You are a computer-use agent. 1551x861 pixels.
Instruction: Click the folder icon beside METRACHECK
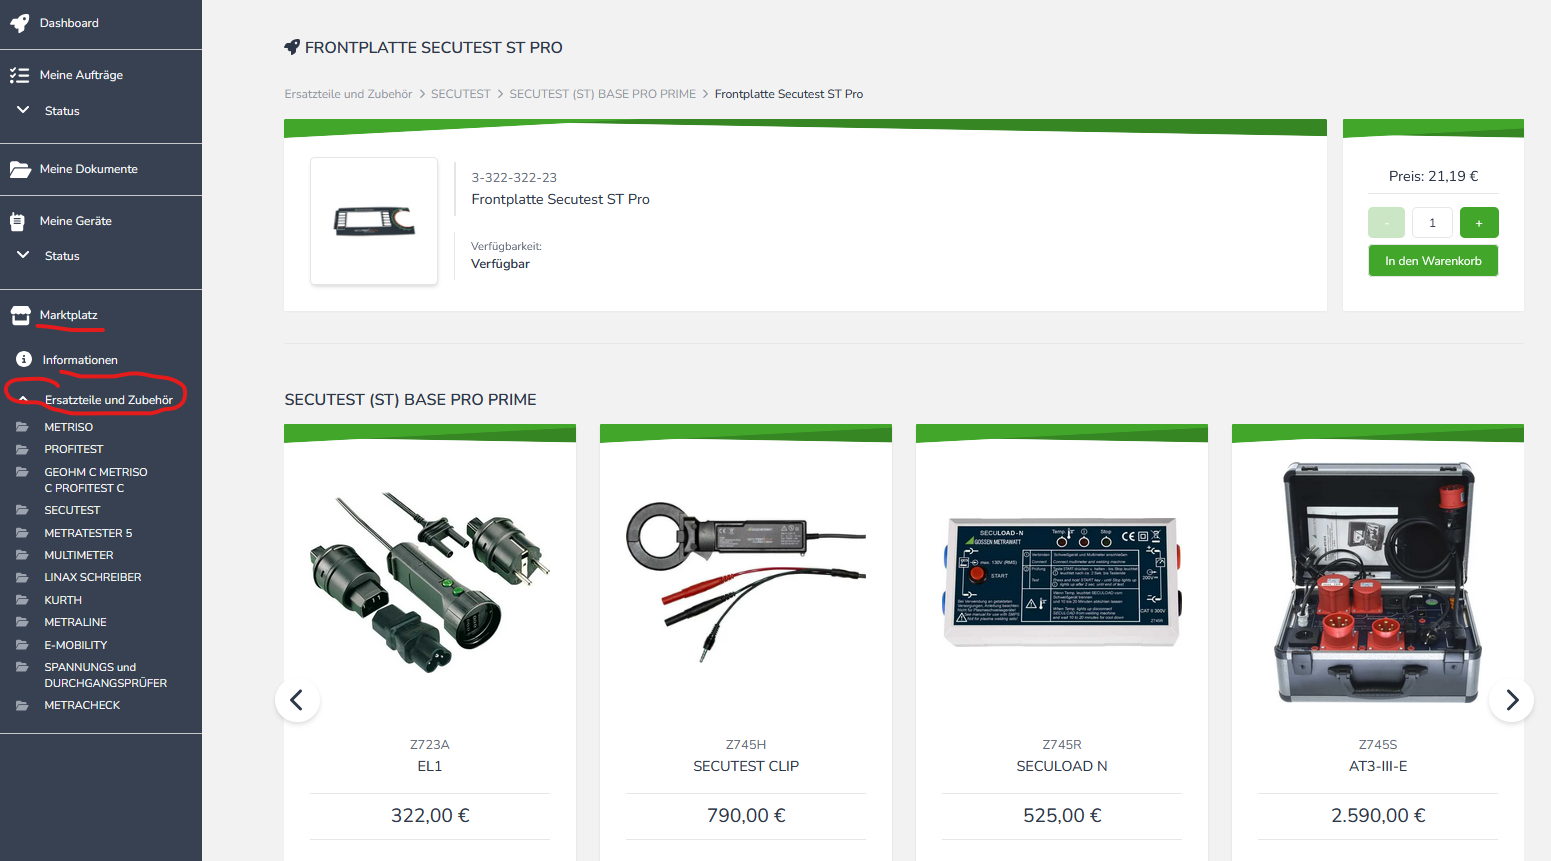click(22, 705)
